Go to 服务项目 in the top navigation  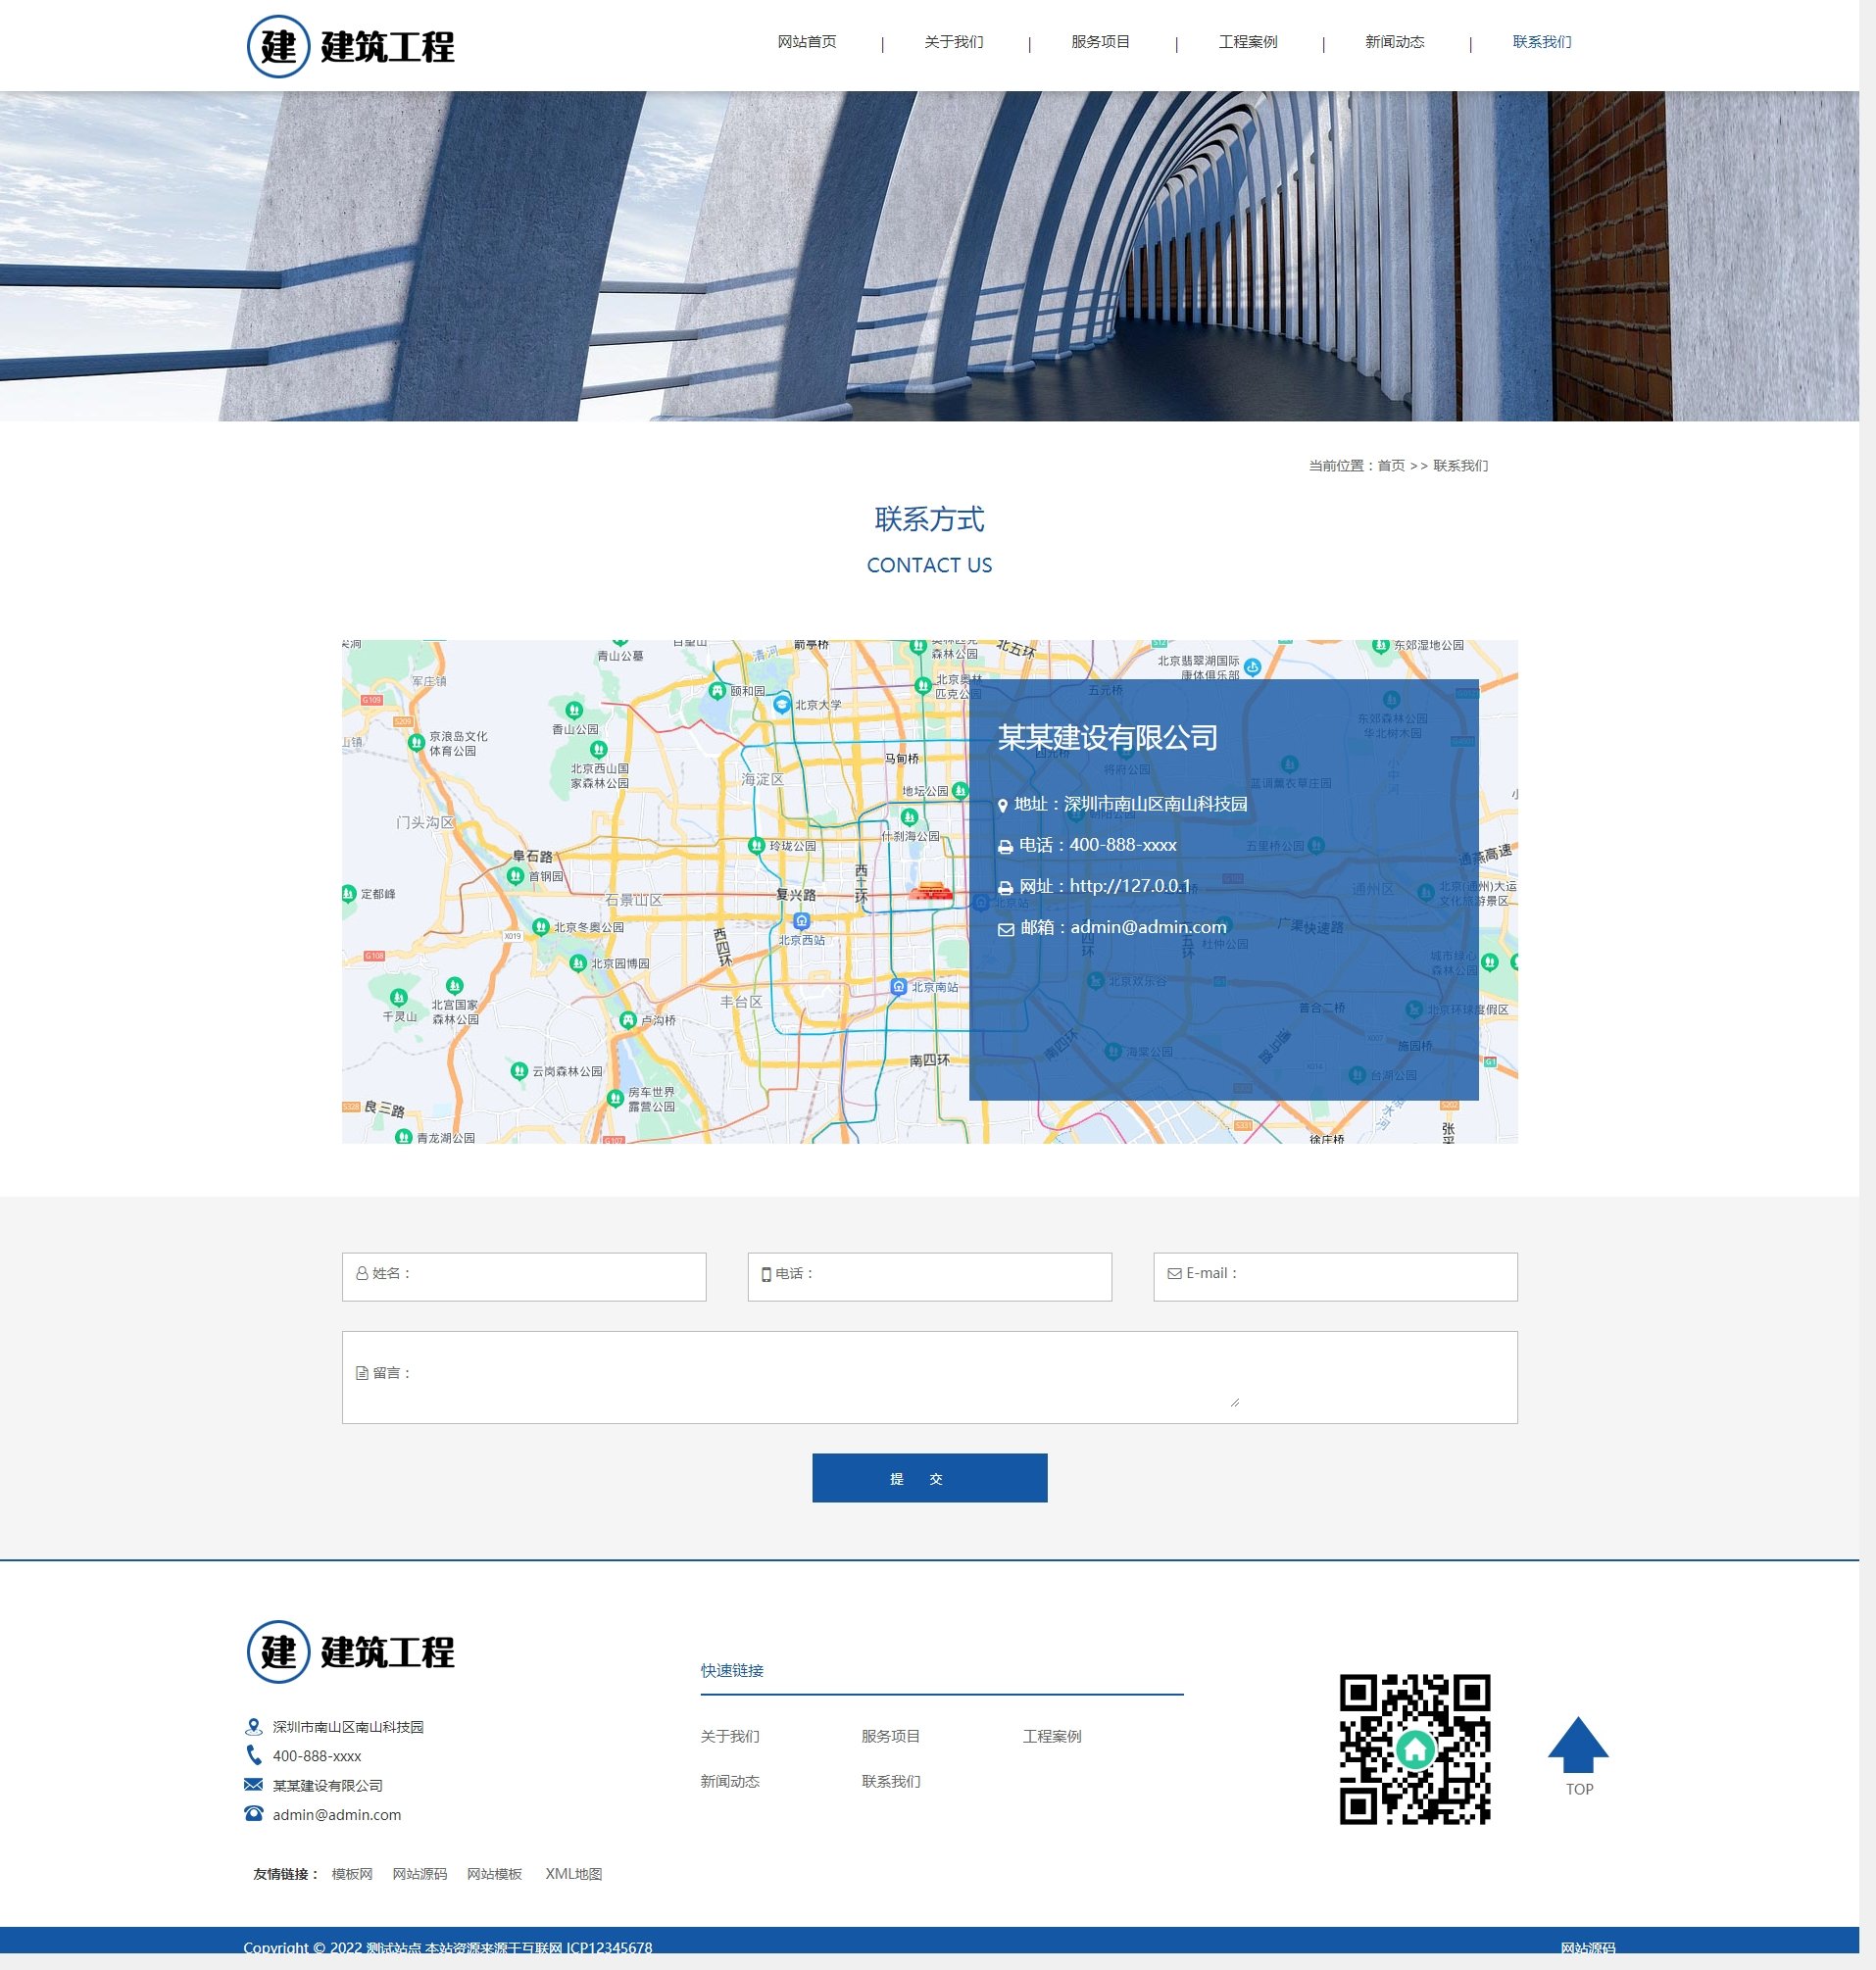pyautogui.click(x=1100, y=42)
